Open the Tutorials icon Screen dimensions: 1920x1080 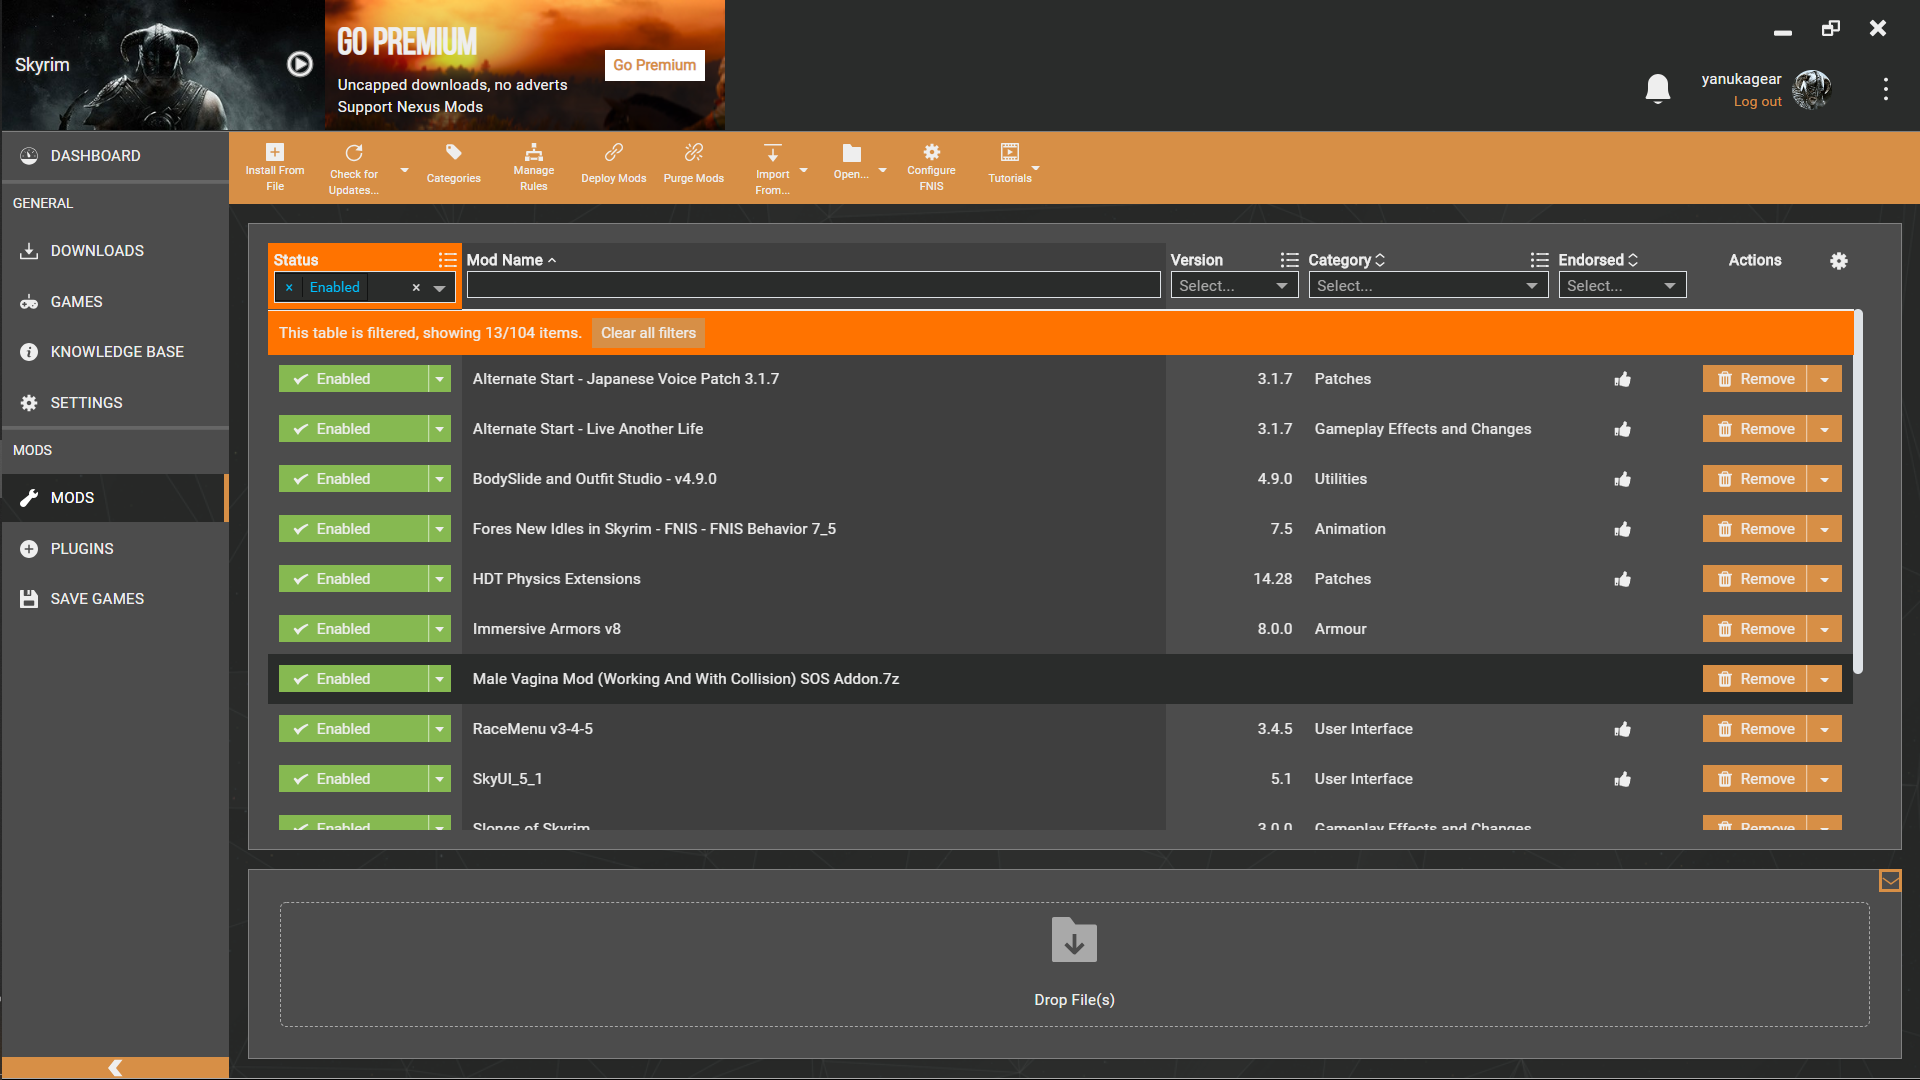click(1010, 152)
